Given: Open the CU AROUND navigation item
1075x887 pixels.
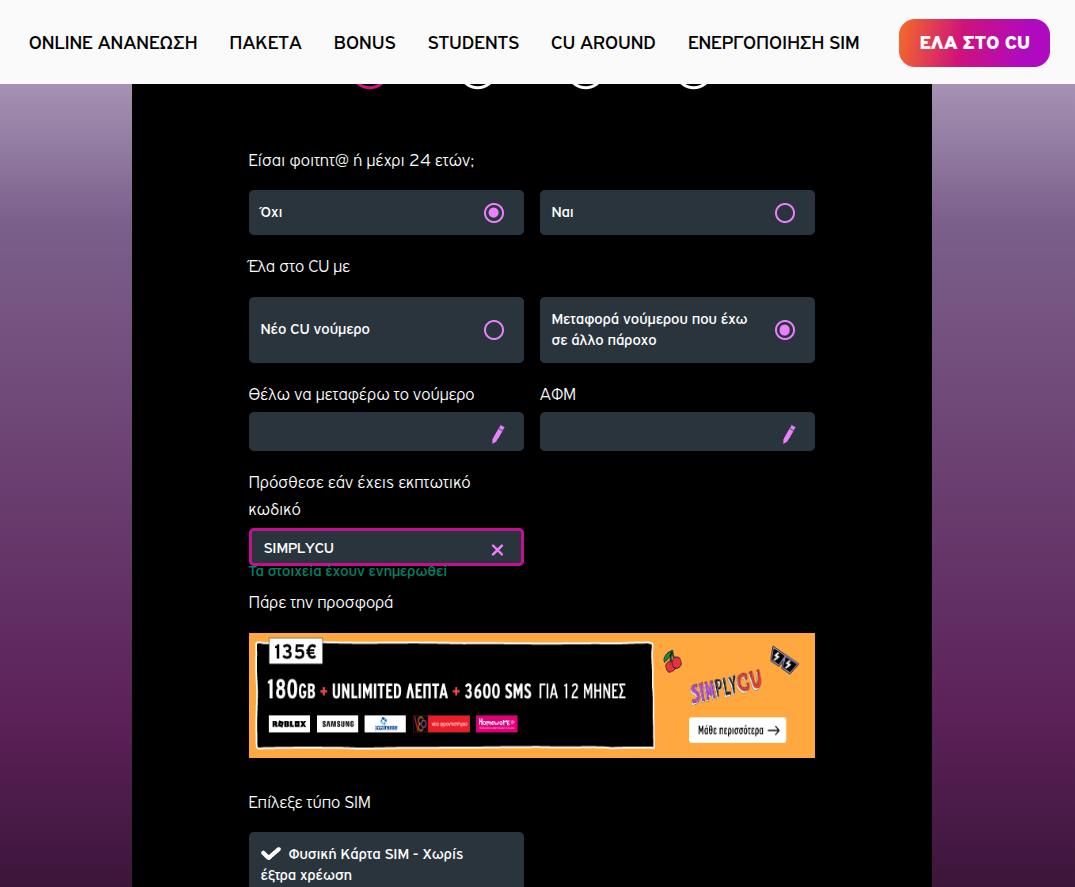Looking at the screenshot, I should (603, 43).
